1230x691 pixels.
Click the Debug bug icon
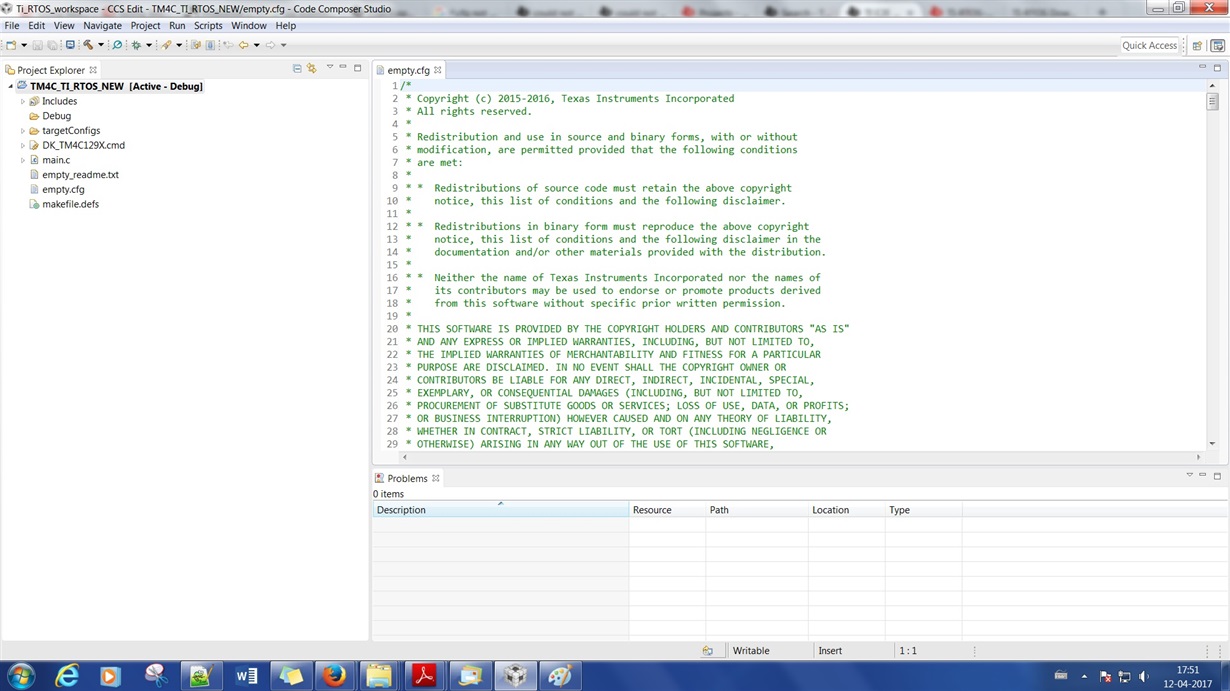(x=136, y=45)
